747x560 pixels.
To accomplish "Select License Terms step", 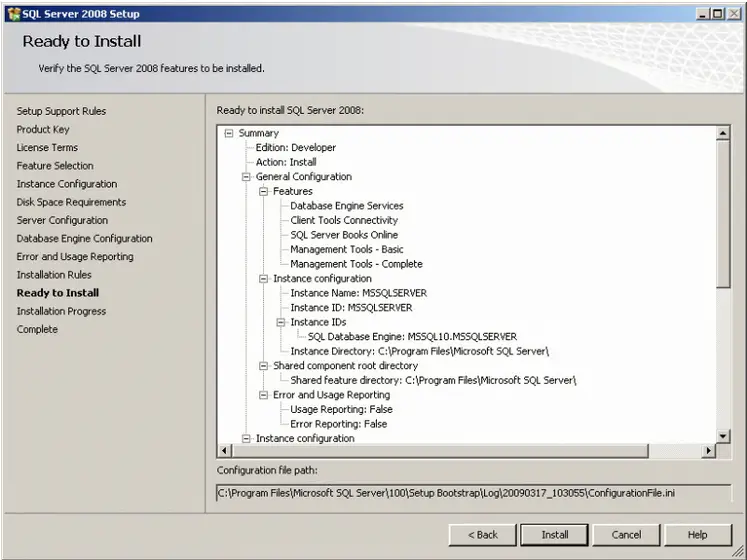I will (x=47, y=147).
